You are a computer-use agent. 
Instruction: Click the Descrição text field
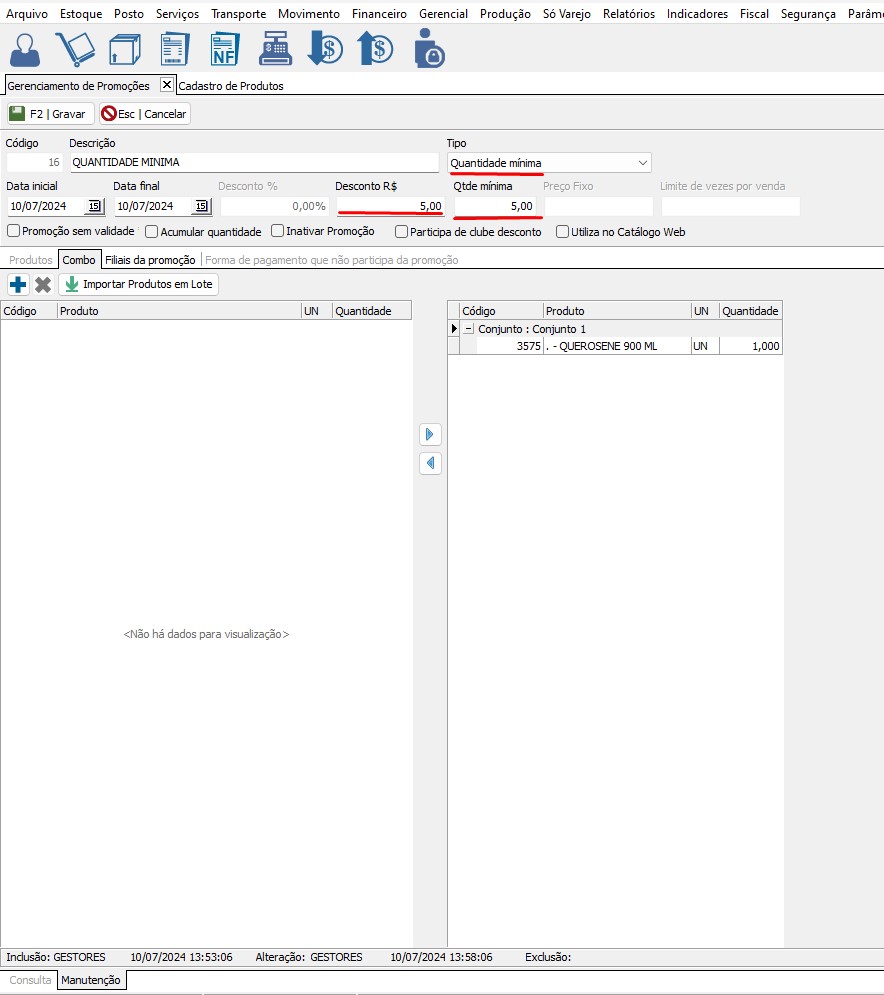pos(254,163)
